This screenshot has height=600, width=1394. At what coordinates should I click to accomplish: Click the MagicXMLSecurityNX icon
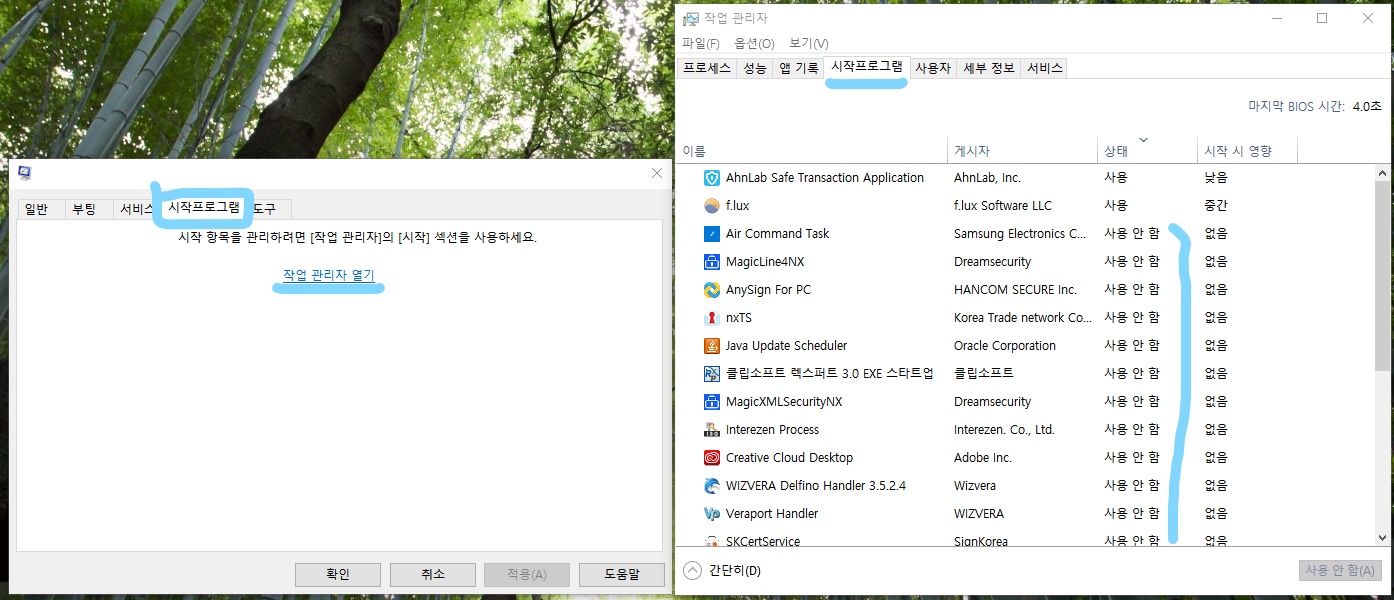pos(712,402)
